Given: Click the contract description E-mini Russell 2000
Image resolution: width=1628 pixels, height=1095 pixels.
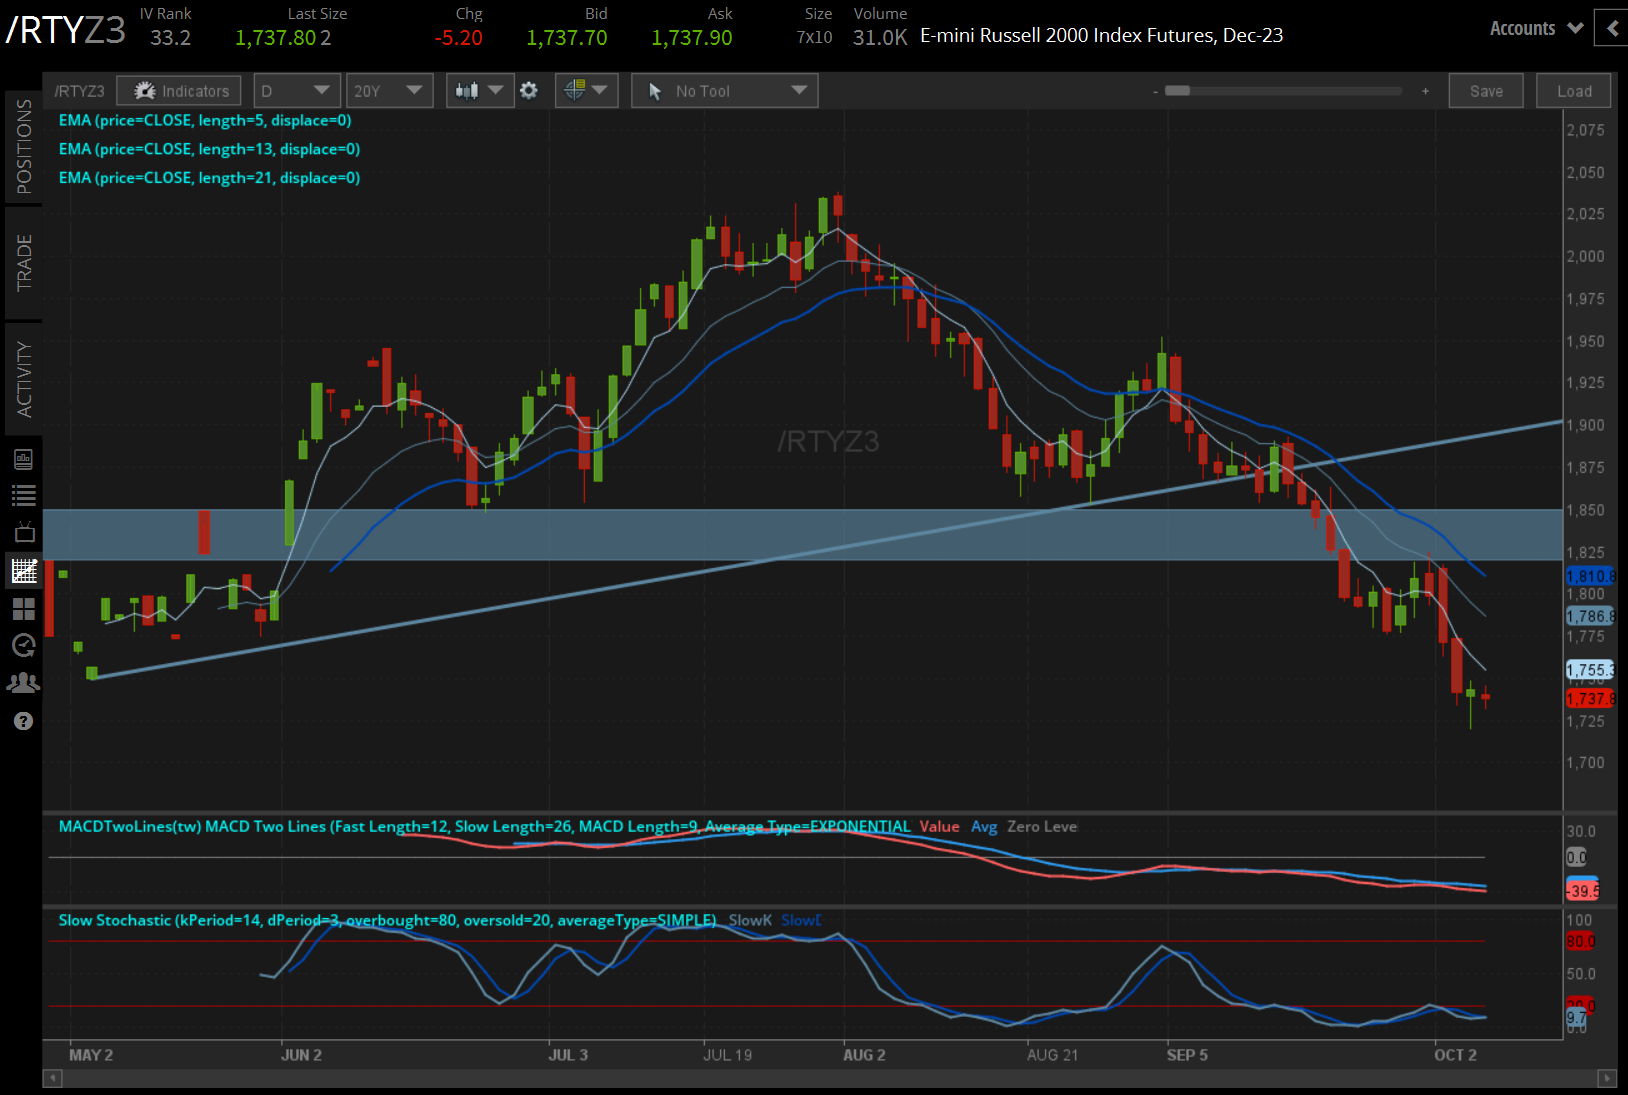Looking at the screenshot, I should 1102,35.
